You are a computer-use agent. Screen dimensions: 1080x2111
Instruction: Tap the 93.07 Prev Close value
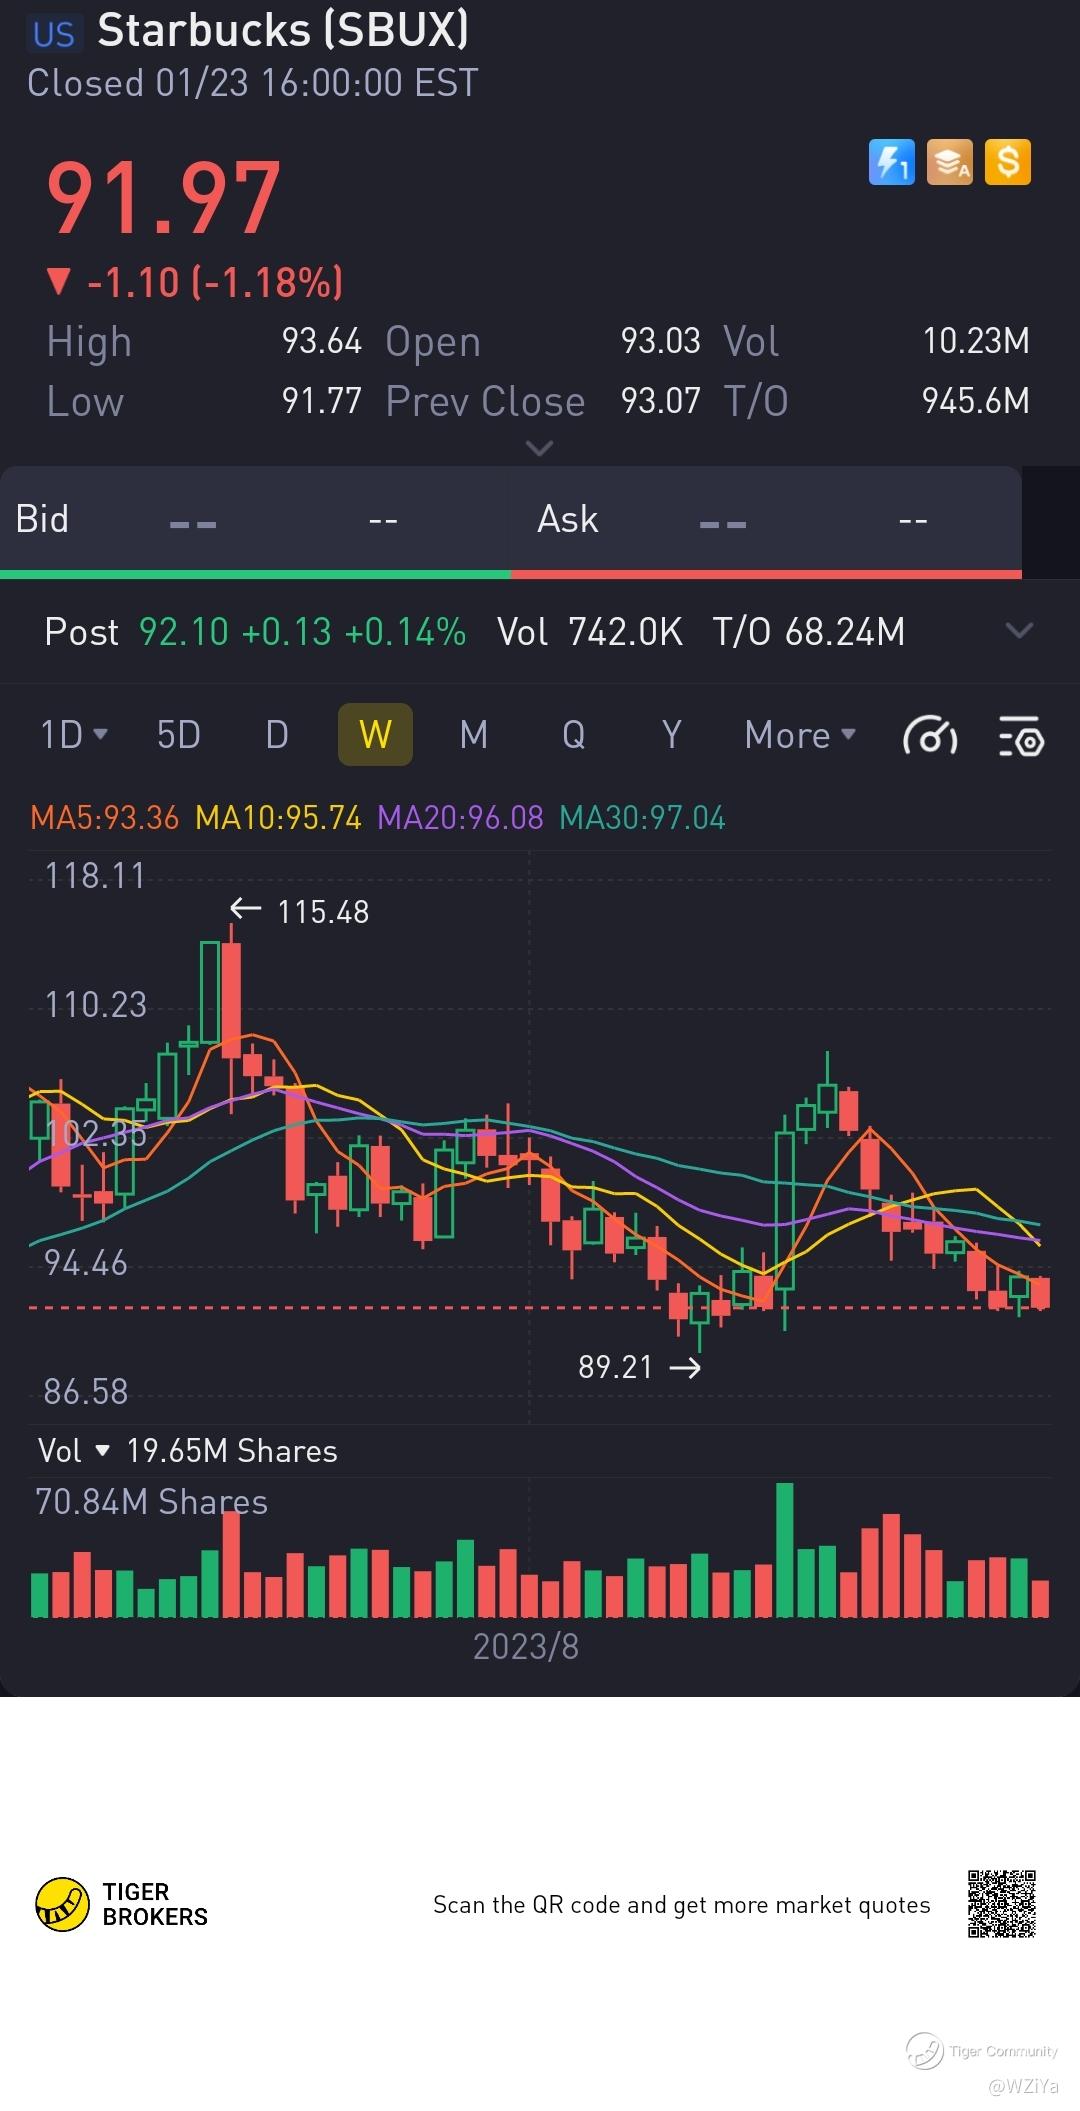tap(661, 401)
